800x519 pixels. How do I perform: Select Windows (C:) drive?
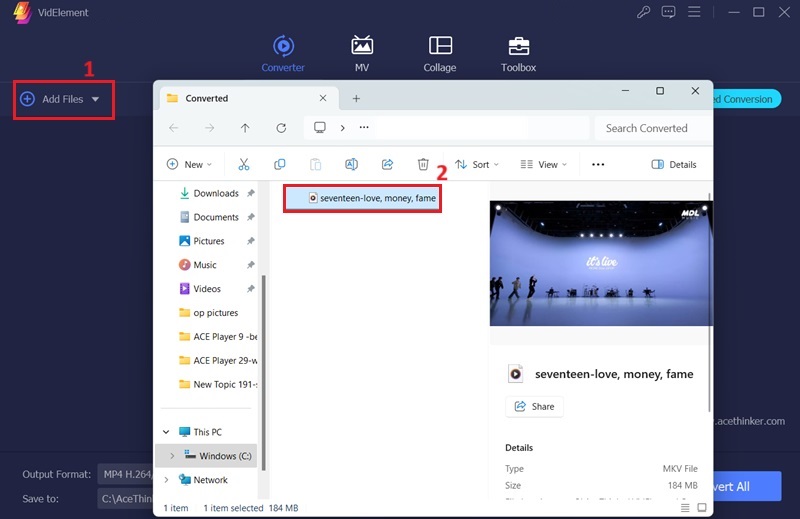pyautogui.click(x=218, y=456)
